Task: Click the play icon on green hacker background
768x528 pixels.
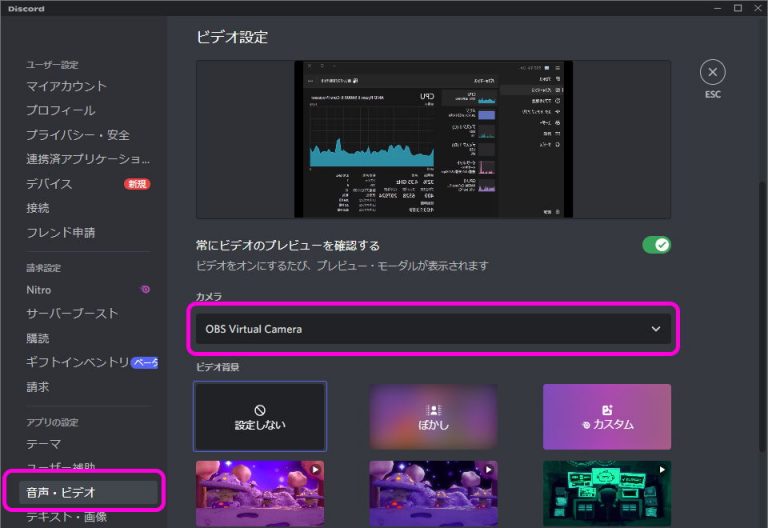Action: (x=662, y=469)
